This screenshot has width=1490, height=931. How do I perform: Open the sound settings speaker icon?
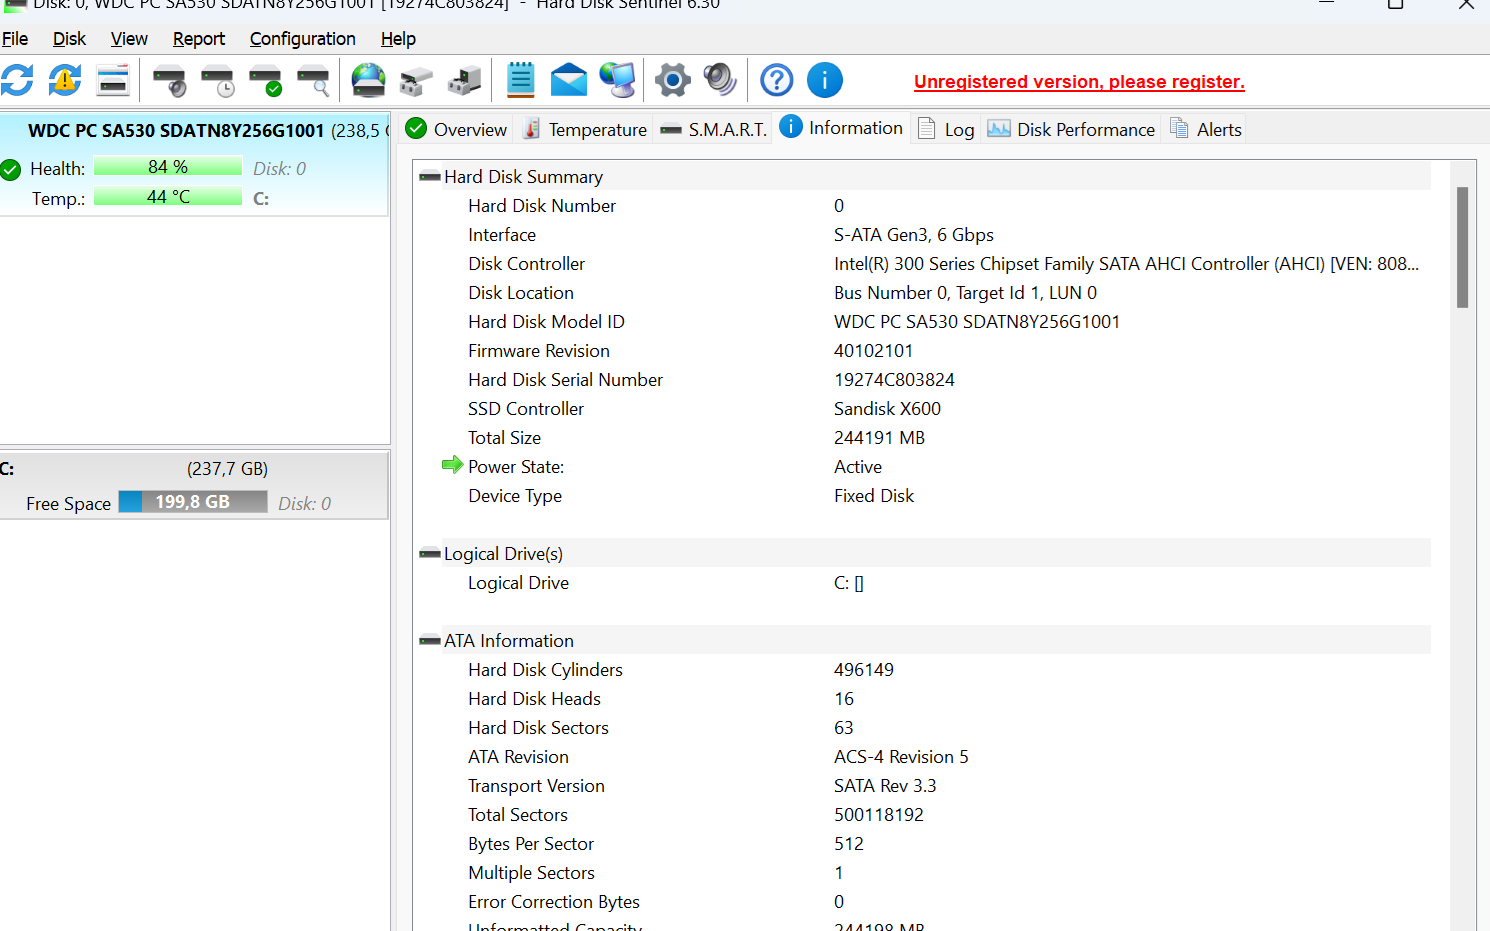(720, 80)
